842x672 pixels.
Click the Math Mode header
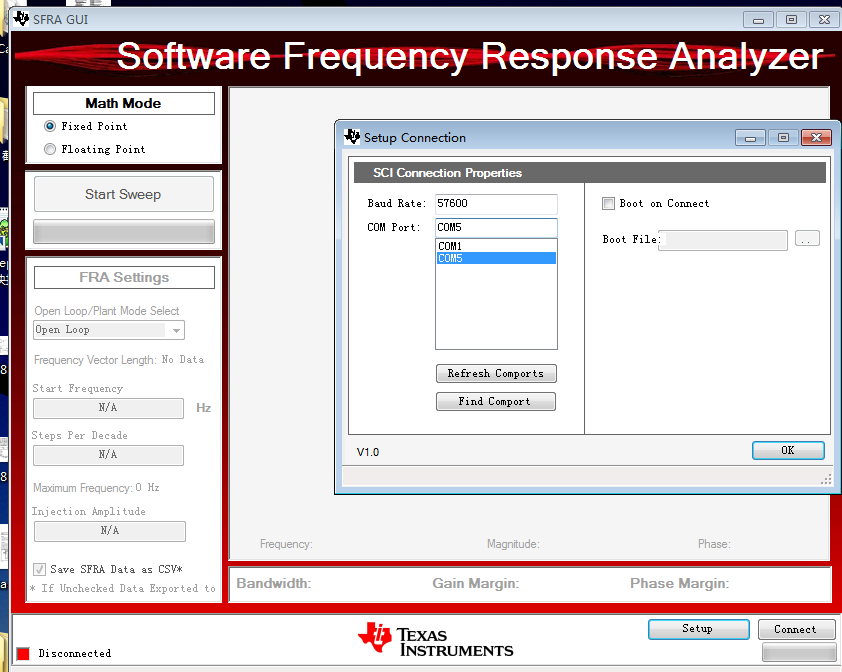(124, 103)
